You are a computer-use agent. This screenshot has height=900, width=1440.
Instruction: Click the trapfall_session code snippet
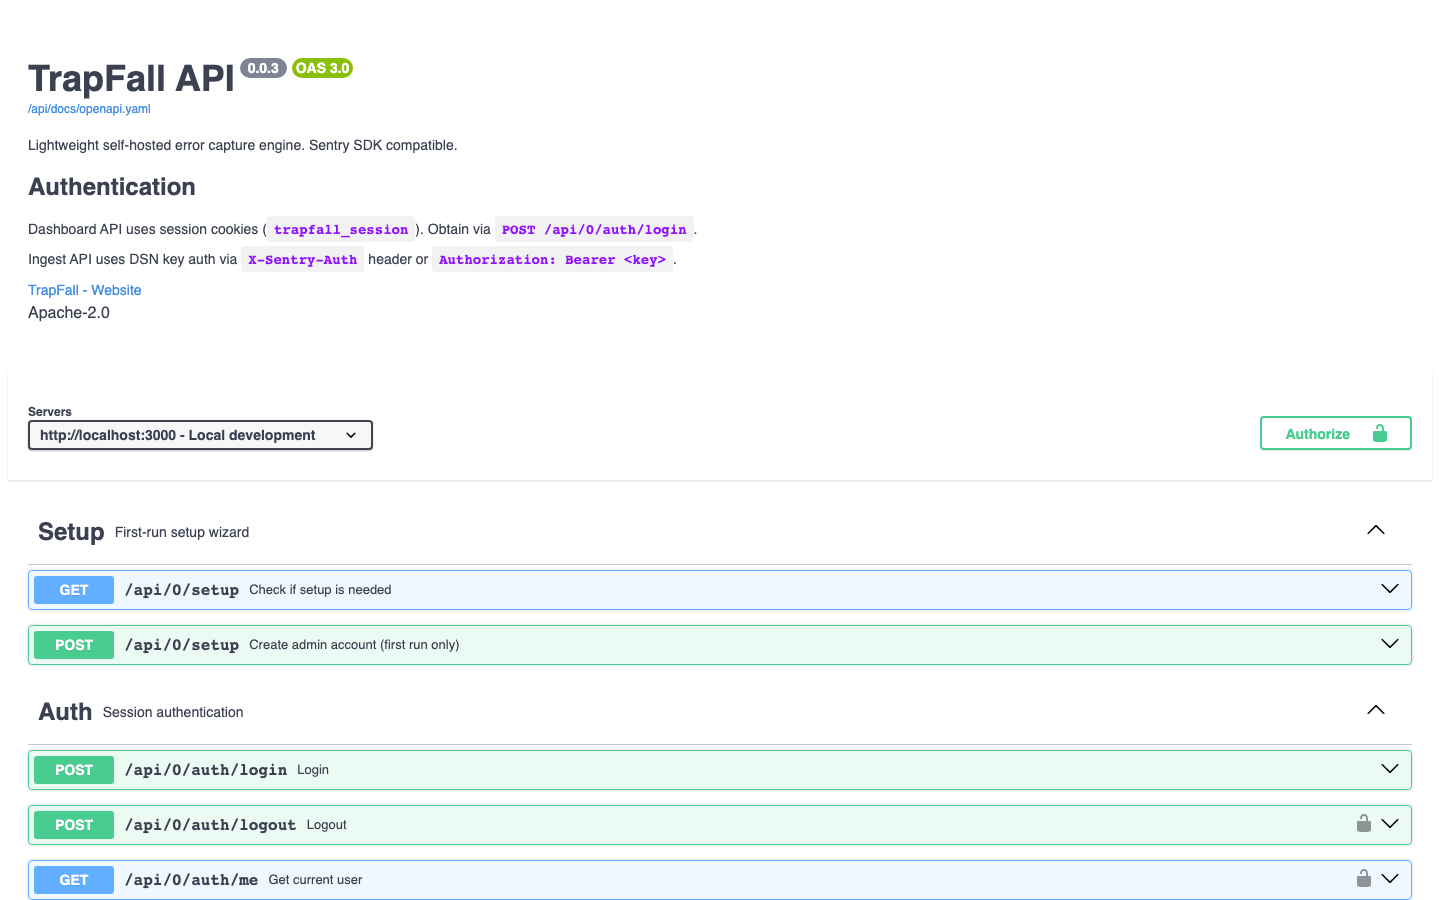click(341, 229)
